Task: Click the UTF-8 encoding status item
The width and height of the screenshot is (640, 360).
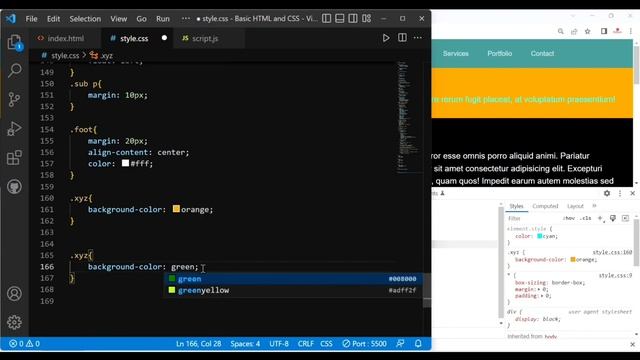Action: (x=279, y=344)
